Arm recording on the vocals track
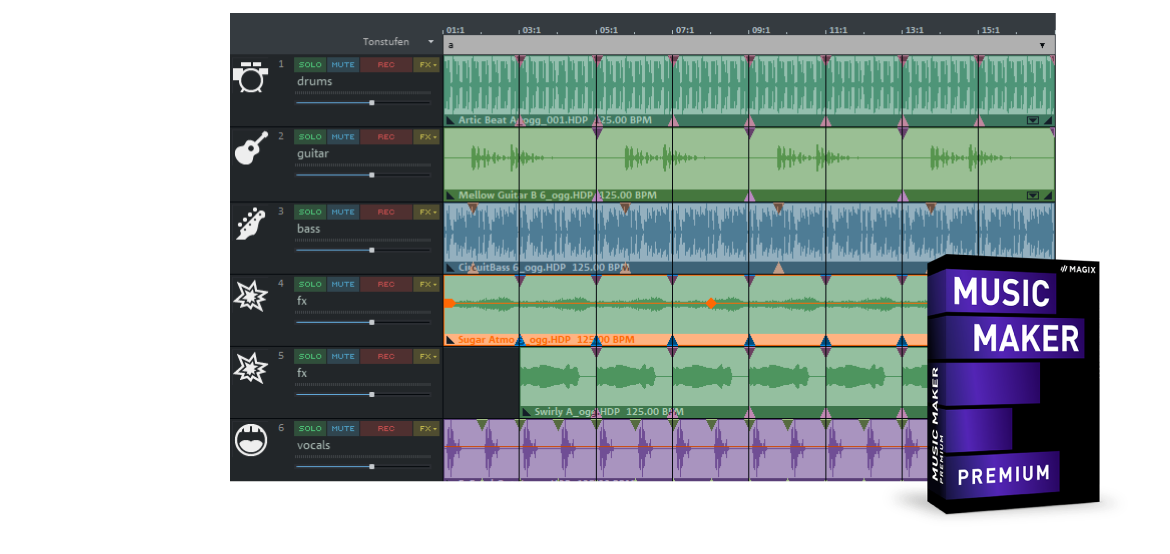Screen dimensions: 1170x554 point(386,429)
